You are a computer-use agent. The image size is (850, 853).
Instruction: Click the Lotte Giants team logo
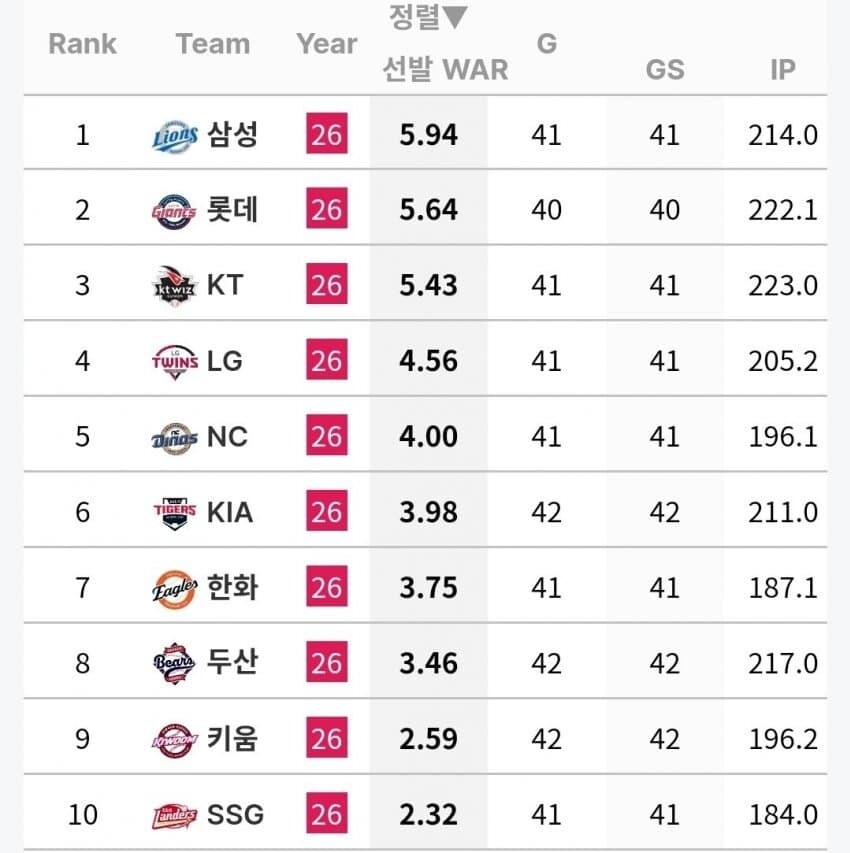[174, 212]
